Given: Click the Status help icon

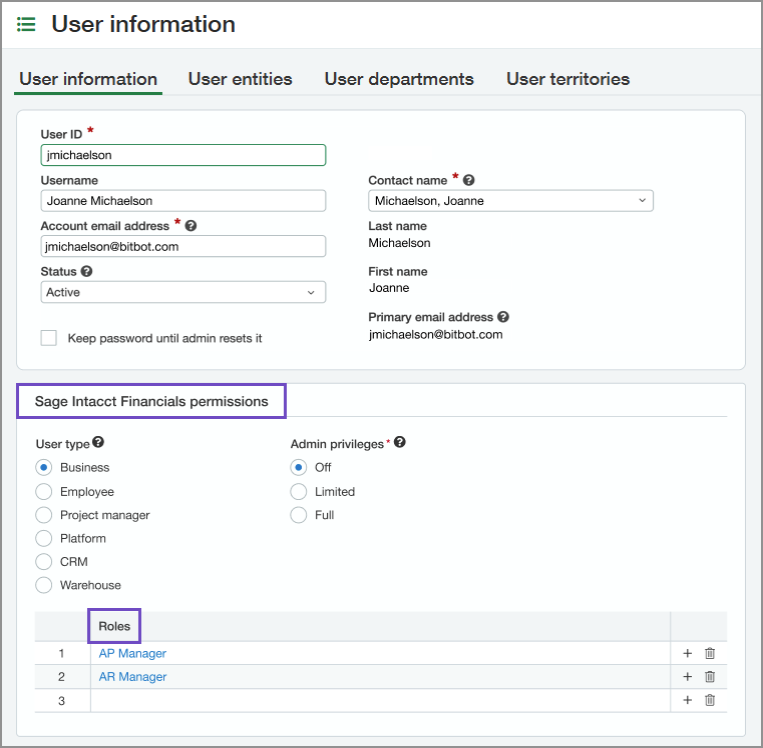Looking at the screenshot, I should 87,271.
